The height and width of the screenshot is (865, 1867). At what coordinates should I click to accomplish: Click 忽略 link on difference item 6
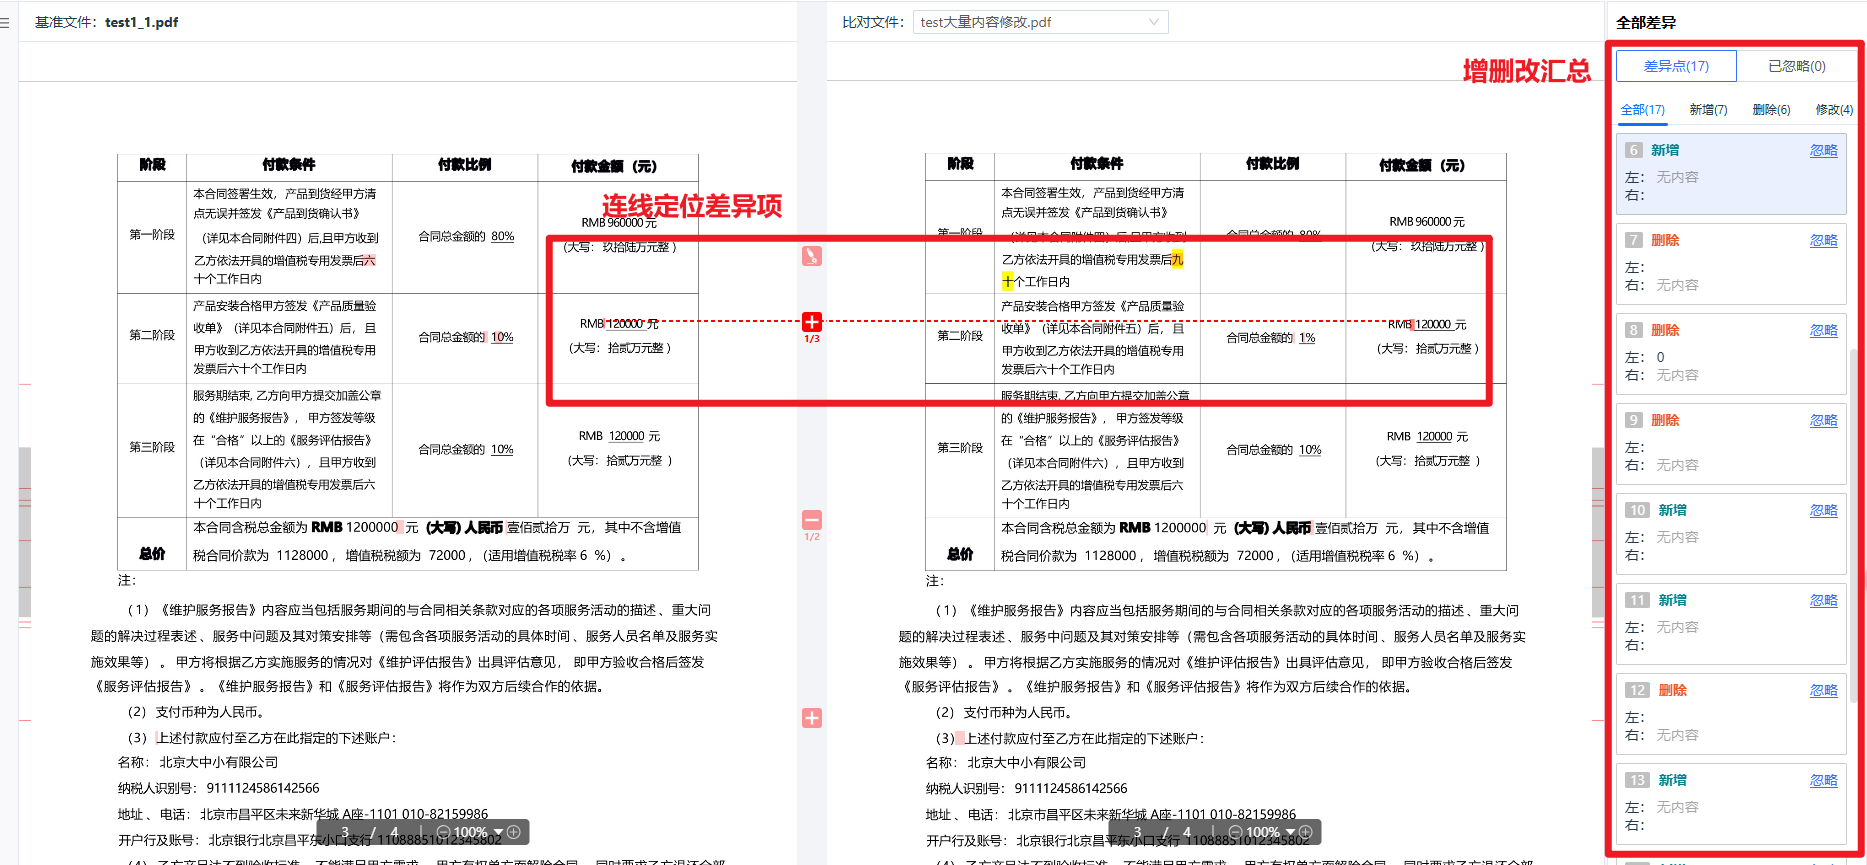tap(1823, 150)
